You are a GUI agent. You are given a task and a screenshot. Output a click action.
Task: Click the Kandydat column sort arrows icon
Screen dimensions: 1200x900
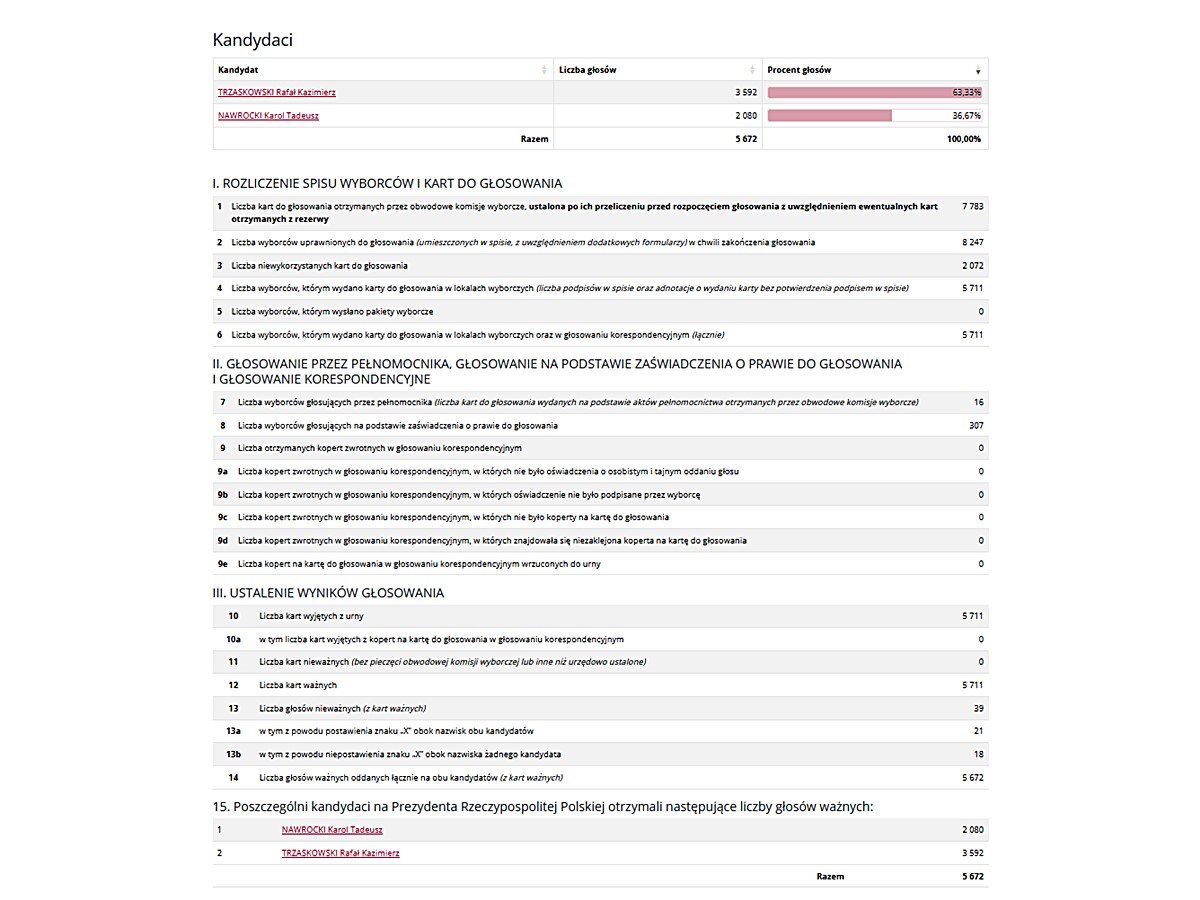[545, 70]
